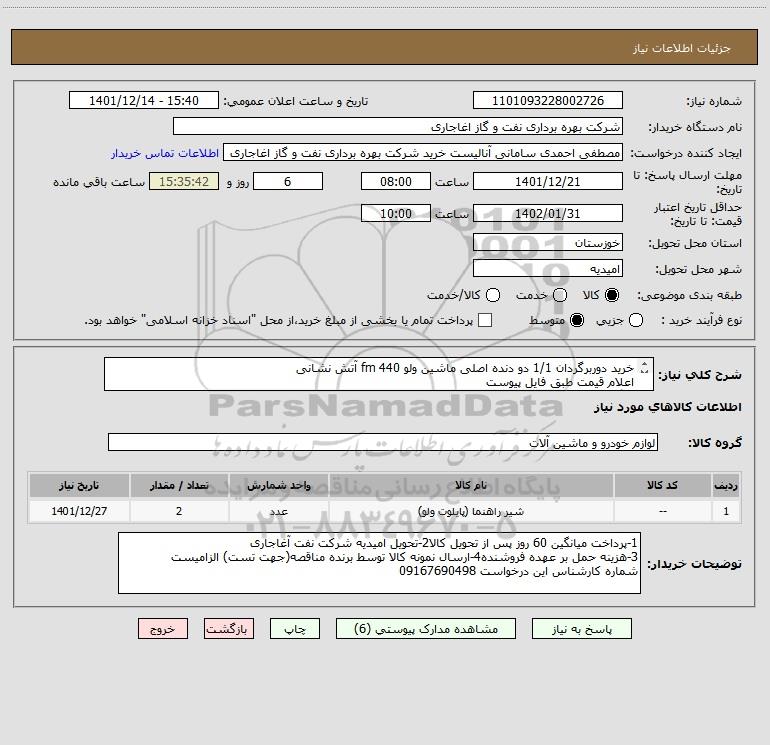Click the delivery city field 'امیدیه'
This screenshot has width=770, height=745.
(548, 269)
